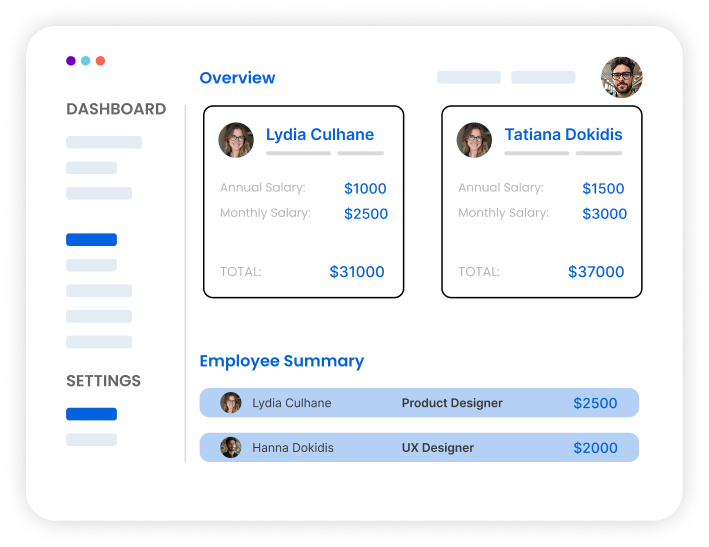Click the $37000 total in Tatiana's card
Screen dimensions: 709x547
[595, 272]
